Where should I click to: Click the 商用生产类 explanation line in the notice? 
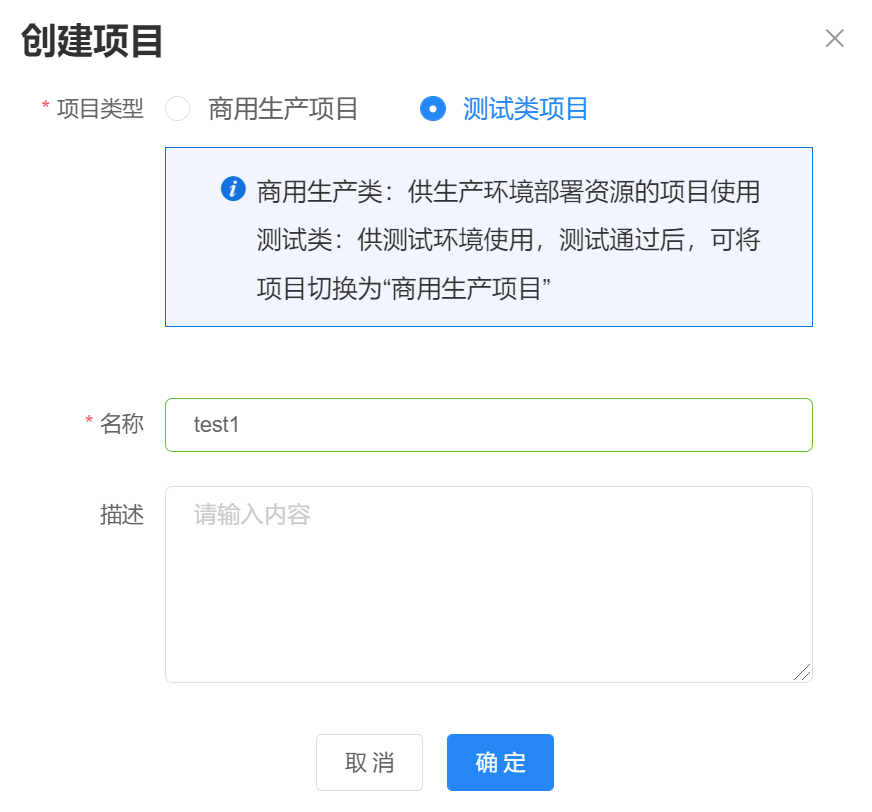click(x=508, y=190)
